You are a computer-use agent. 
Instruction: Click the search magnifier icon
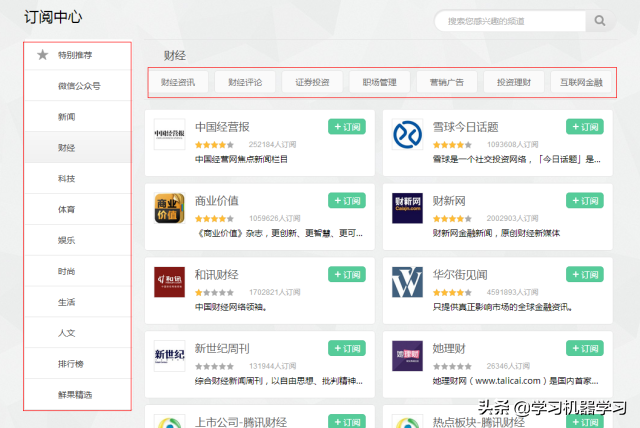(x=600, y=20)
